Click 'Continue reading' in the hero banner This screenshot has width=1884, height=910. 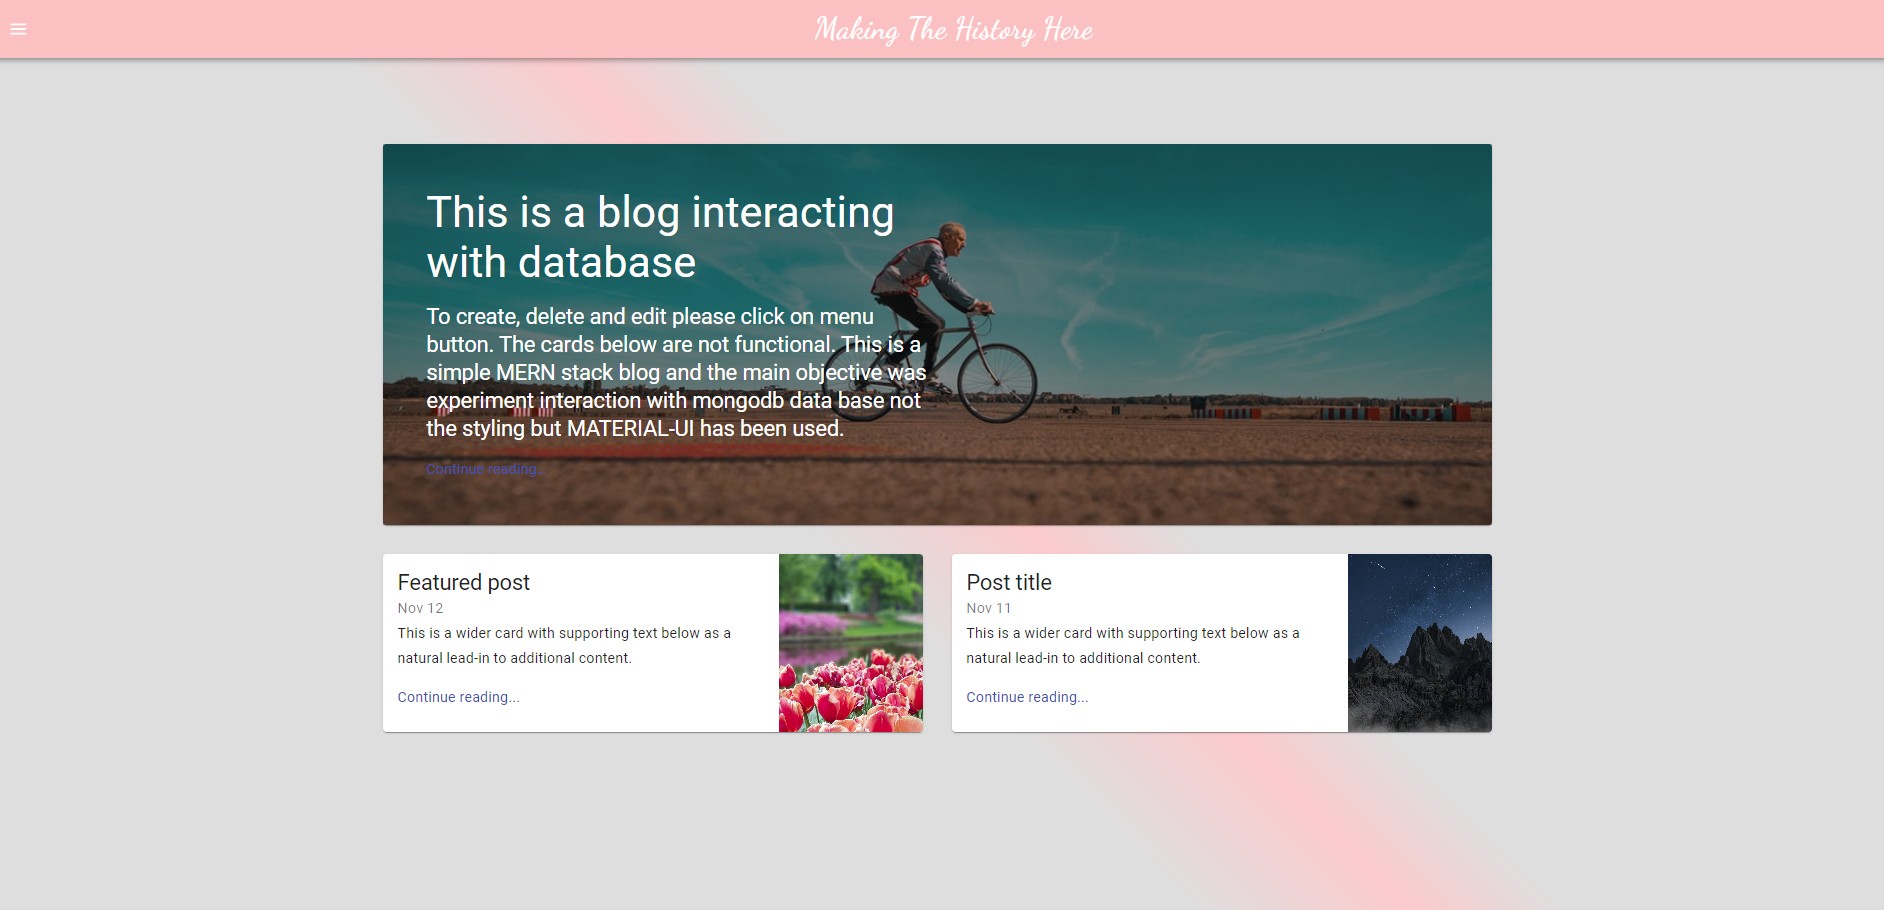pos(485,469)
